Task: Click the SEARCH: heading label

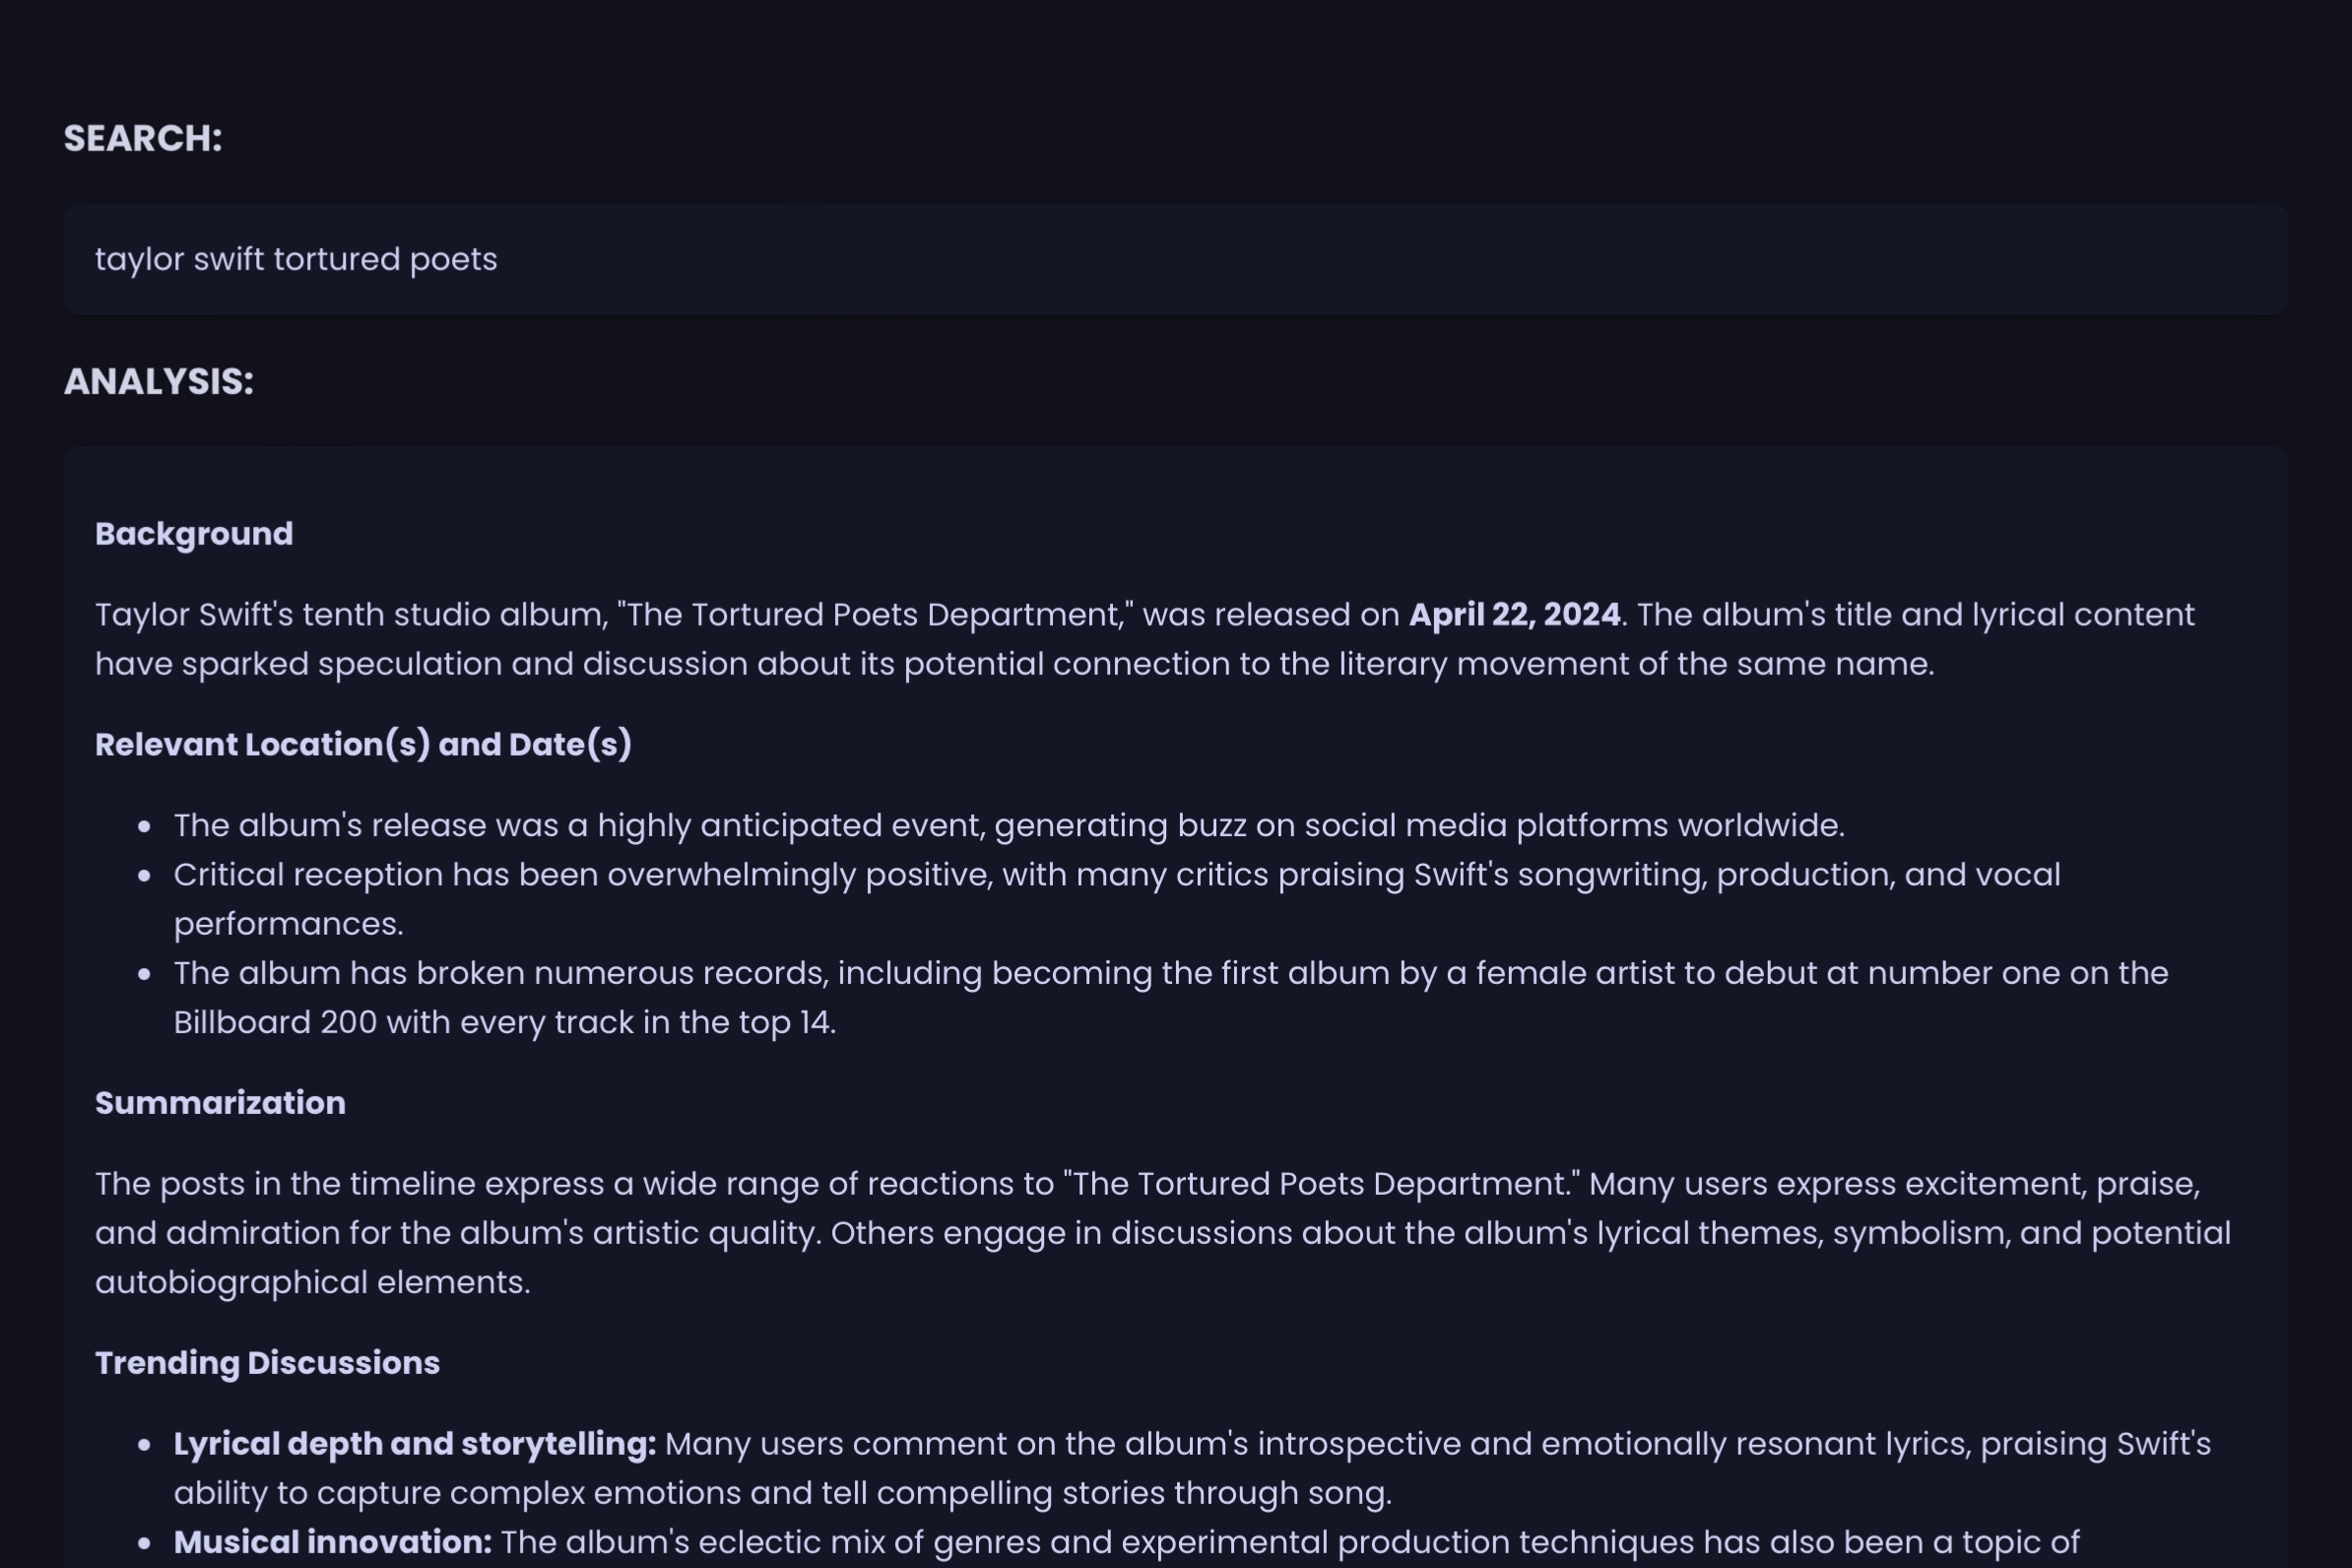Action: pos(143,138)
